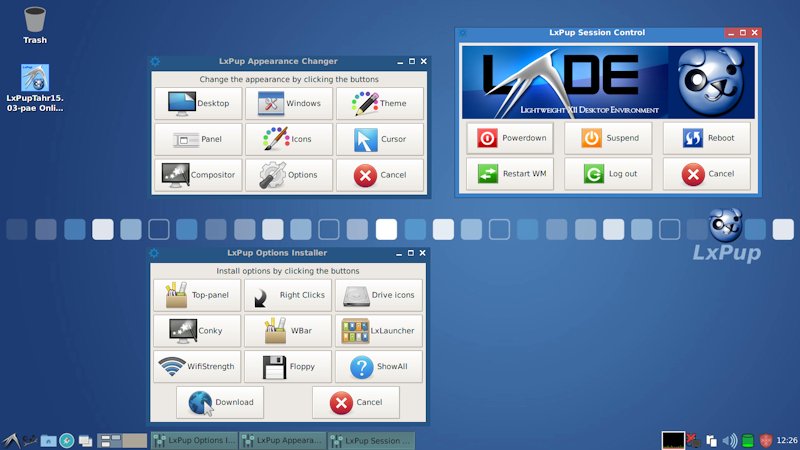Maximize the LxPup Appearance Changer window
Screen dimensions: 800x450
coord(412,61)
